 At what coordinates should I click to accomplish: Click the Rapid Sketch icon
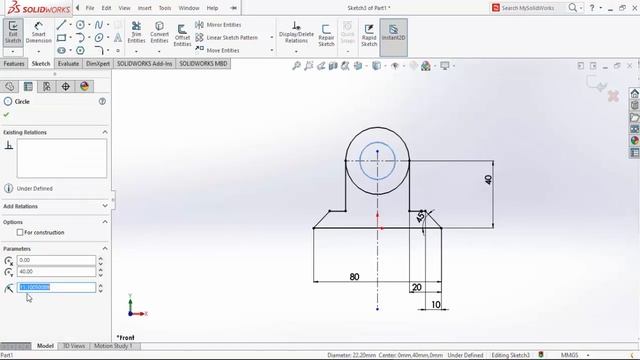369,35
